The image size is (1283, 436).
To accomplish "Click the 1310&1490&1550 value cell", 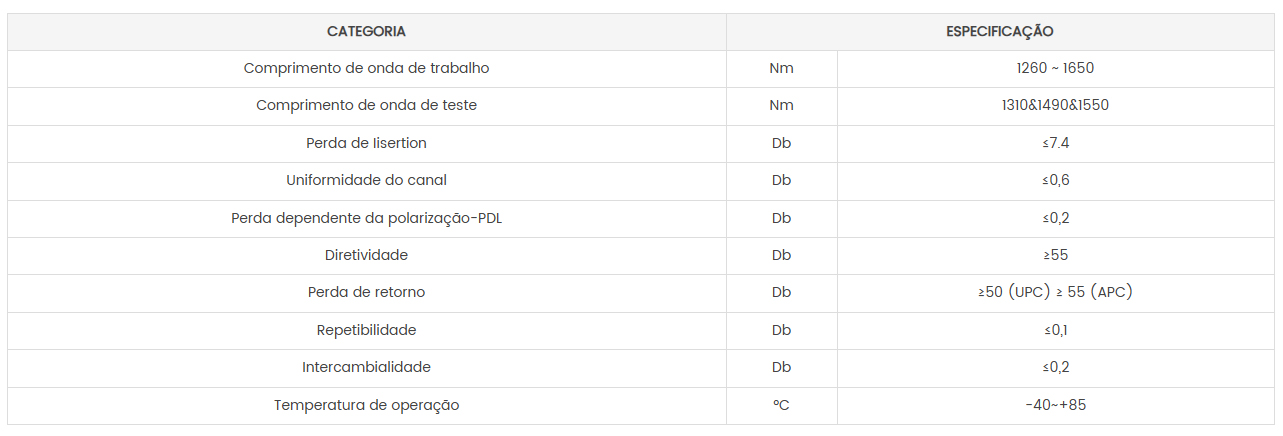I will (x=1056, y=106).
